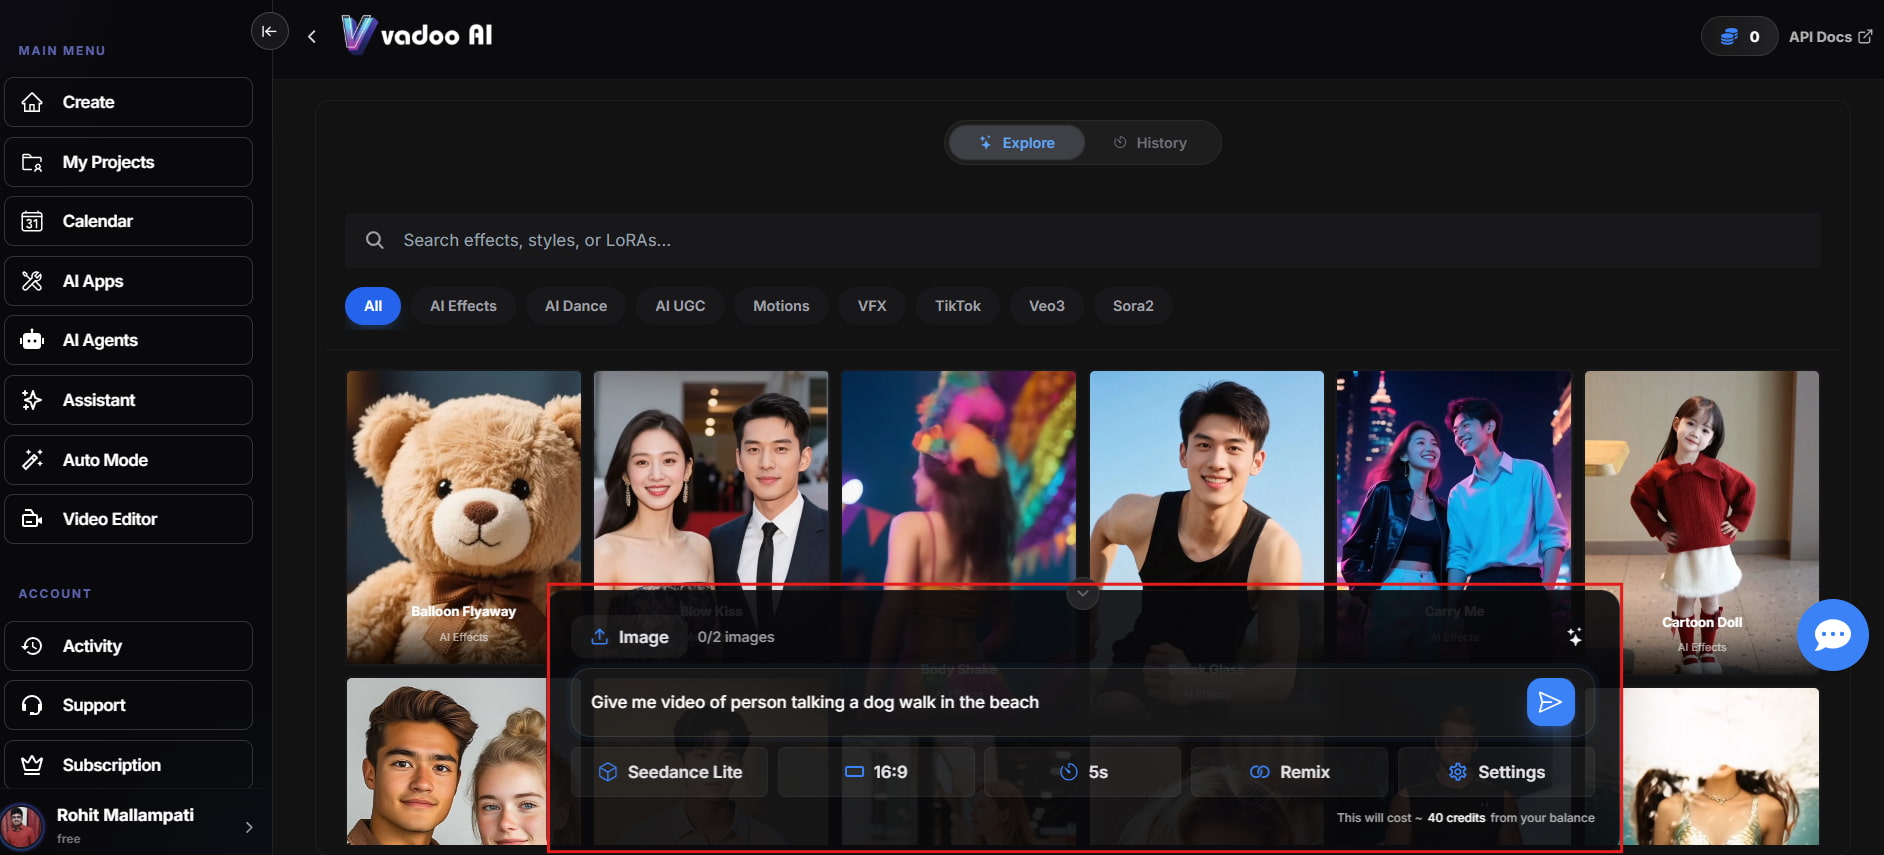Filter by TikTok category
This screenshot has width=1884, height=855.
(x=958, y=306)
